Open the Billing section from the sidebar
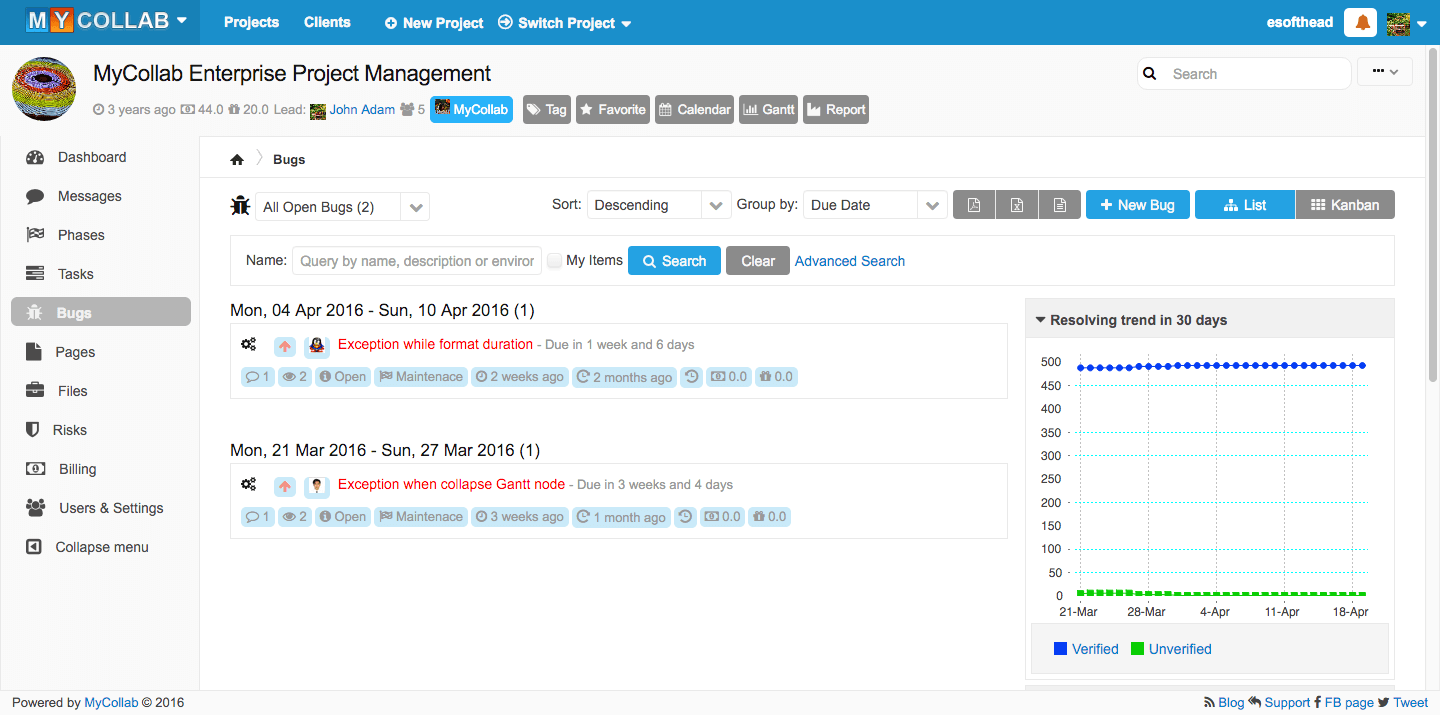1440x715 pixels. tap(35, 468)
